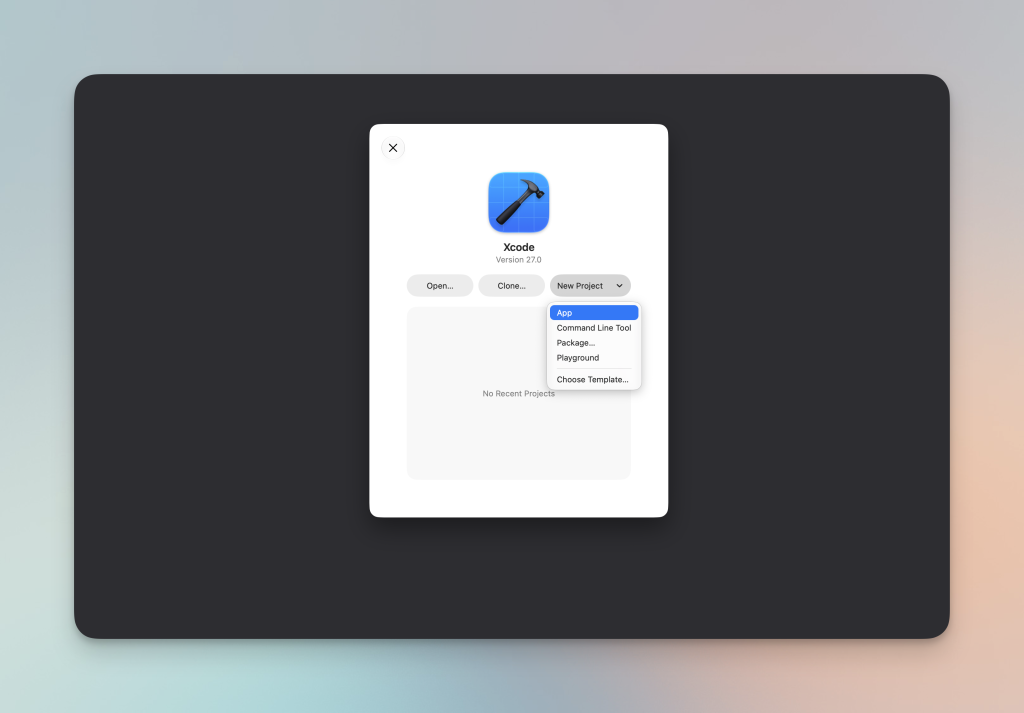The image size is (1024, 713).
Task: Select App from the New Project menu
Action: pyautogui.click(x=594, y=313)
